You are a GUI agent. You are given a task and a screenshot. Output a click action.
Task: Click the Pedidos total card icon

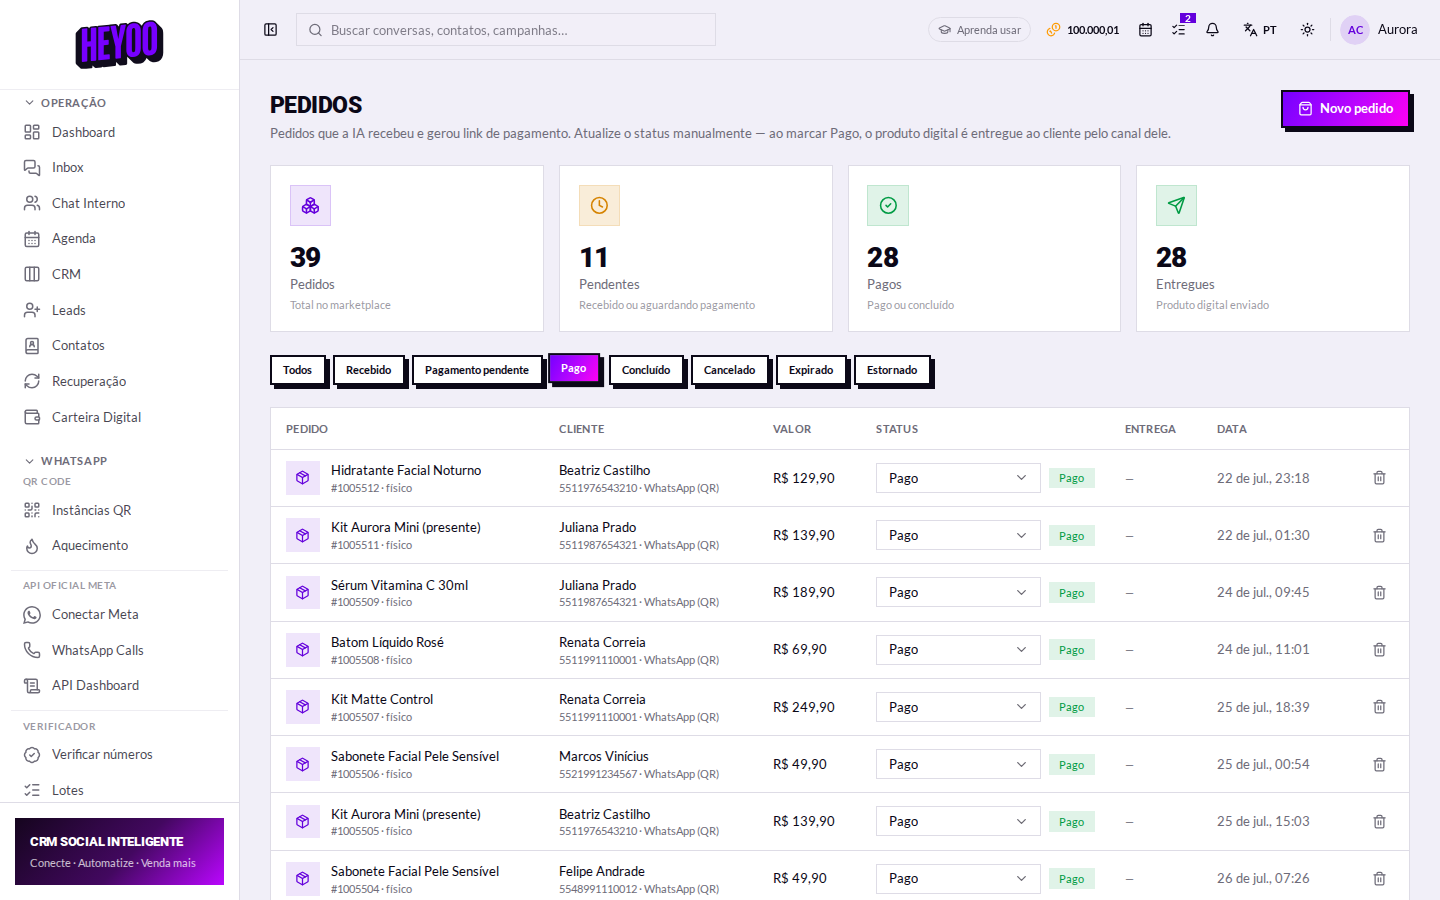pyautogui.click(x=310, y=205)
